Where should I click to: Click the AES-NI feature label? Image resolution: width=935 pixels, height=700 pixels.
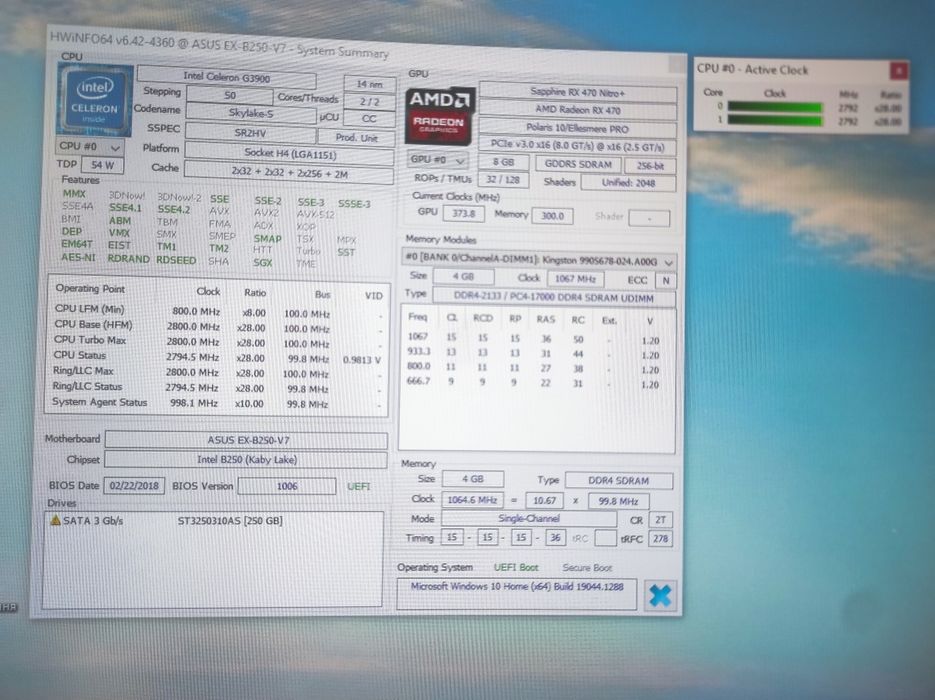[78, 258]
